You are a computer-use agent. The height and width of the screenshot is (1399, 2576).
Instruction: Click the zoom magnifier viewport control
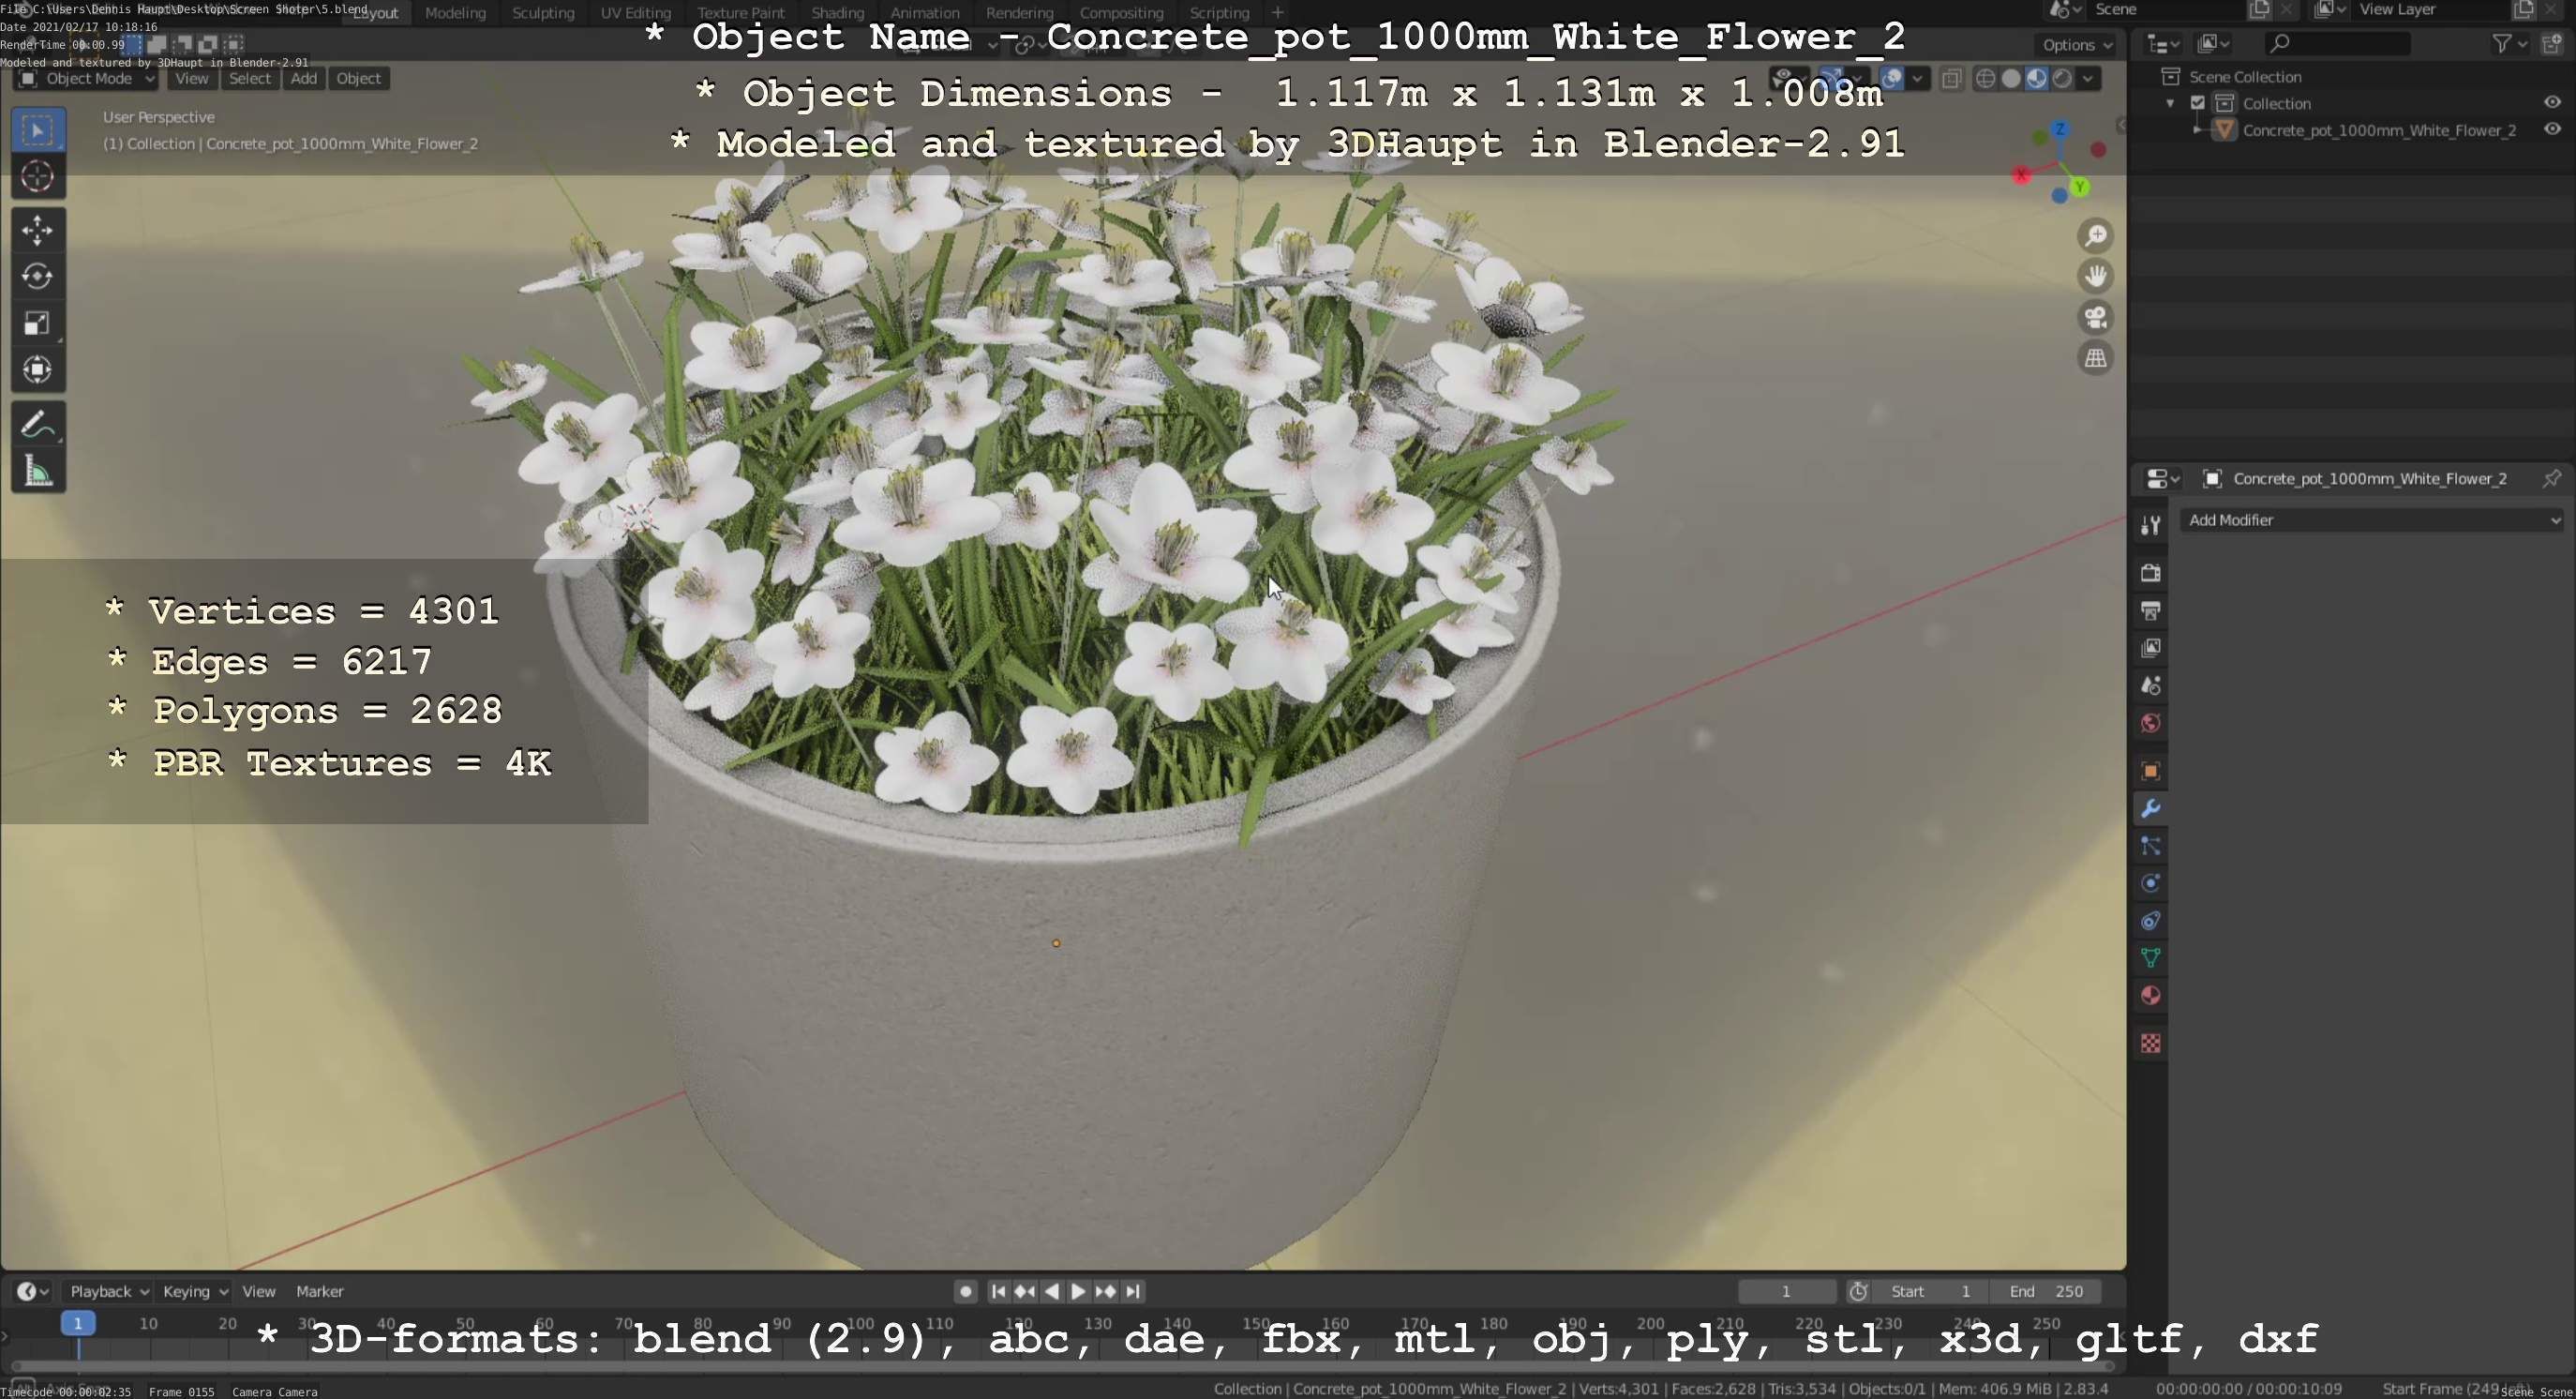2096,236
